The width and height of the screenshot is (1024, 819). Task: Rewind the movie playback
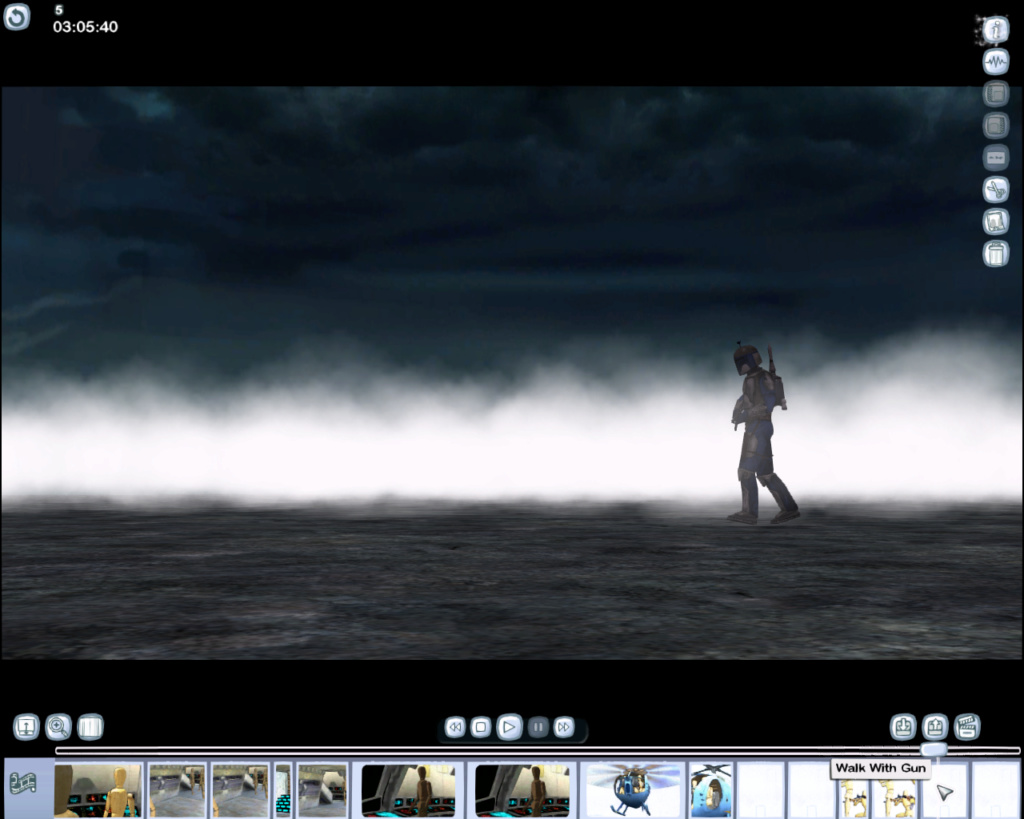click(455, 727)
